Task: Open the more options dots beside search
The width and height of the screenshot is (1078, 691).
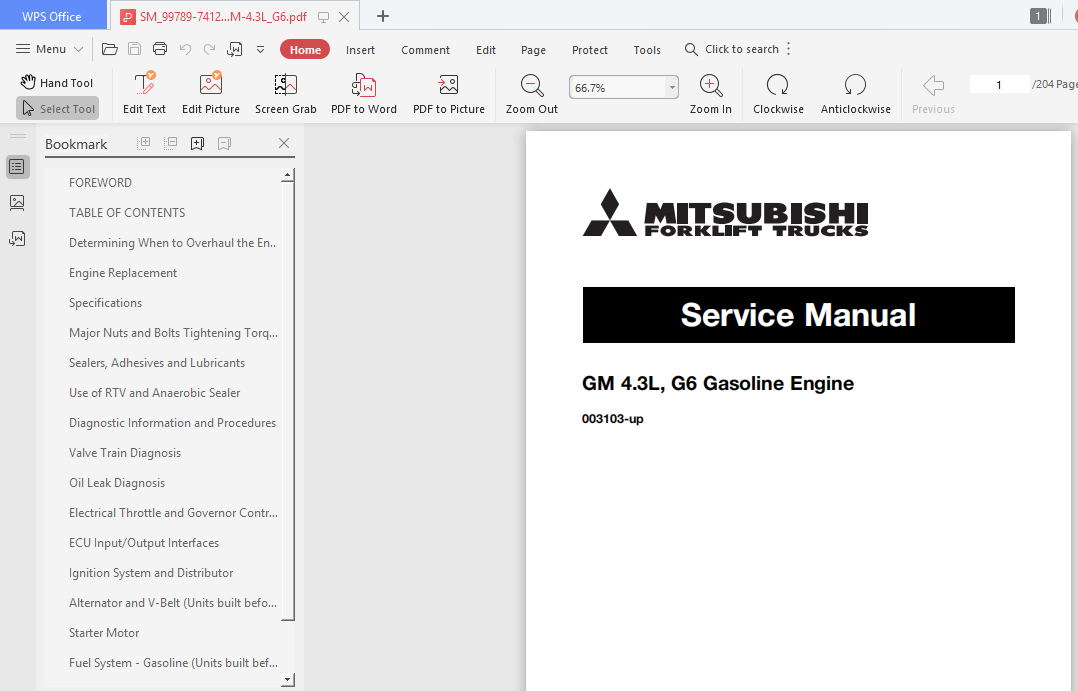Action: pos(789,49)
